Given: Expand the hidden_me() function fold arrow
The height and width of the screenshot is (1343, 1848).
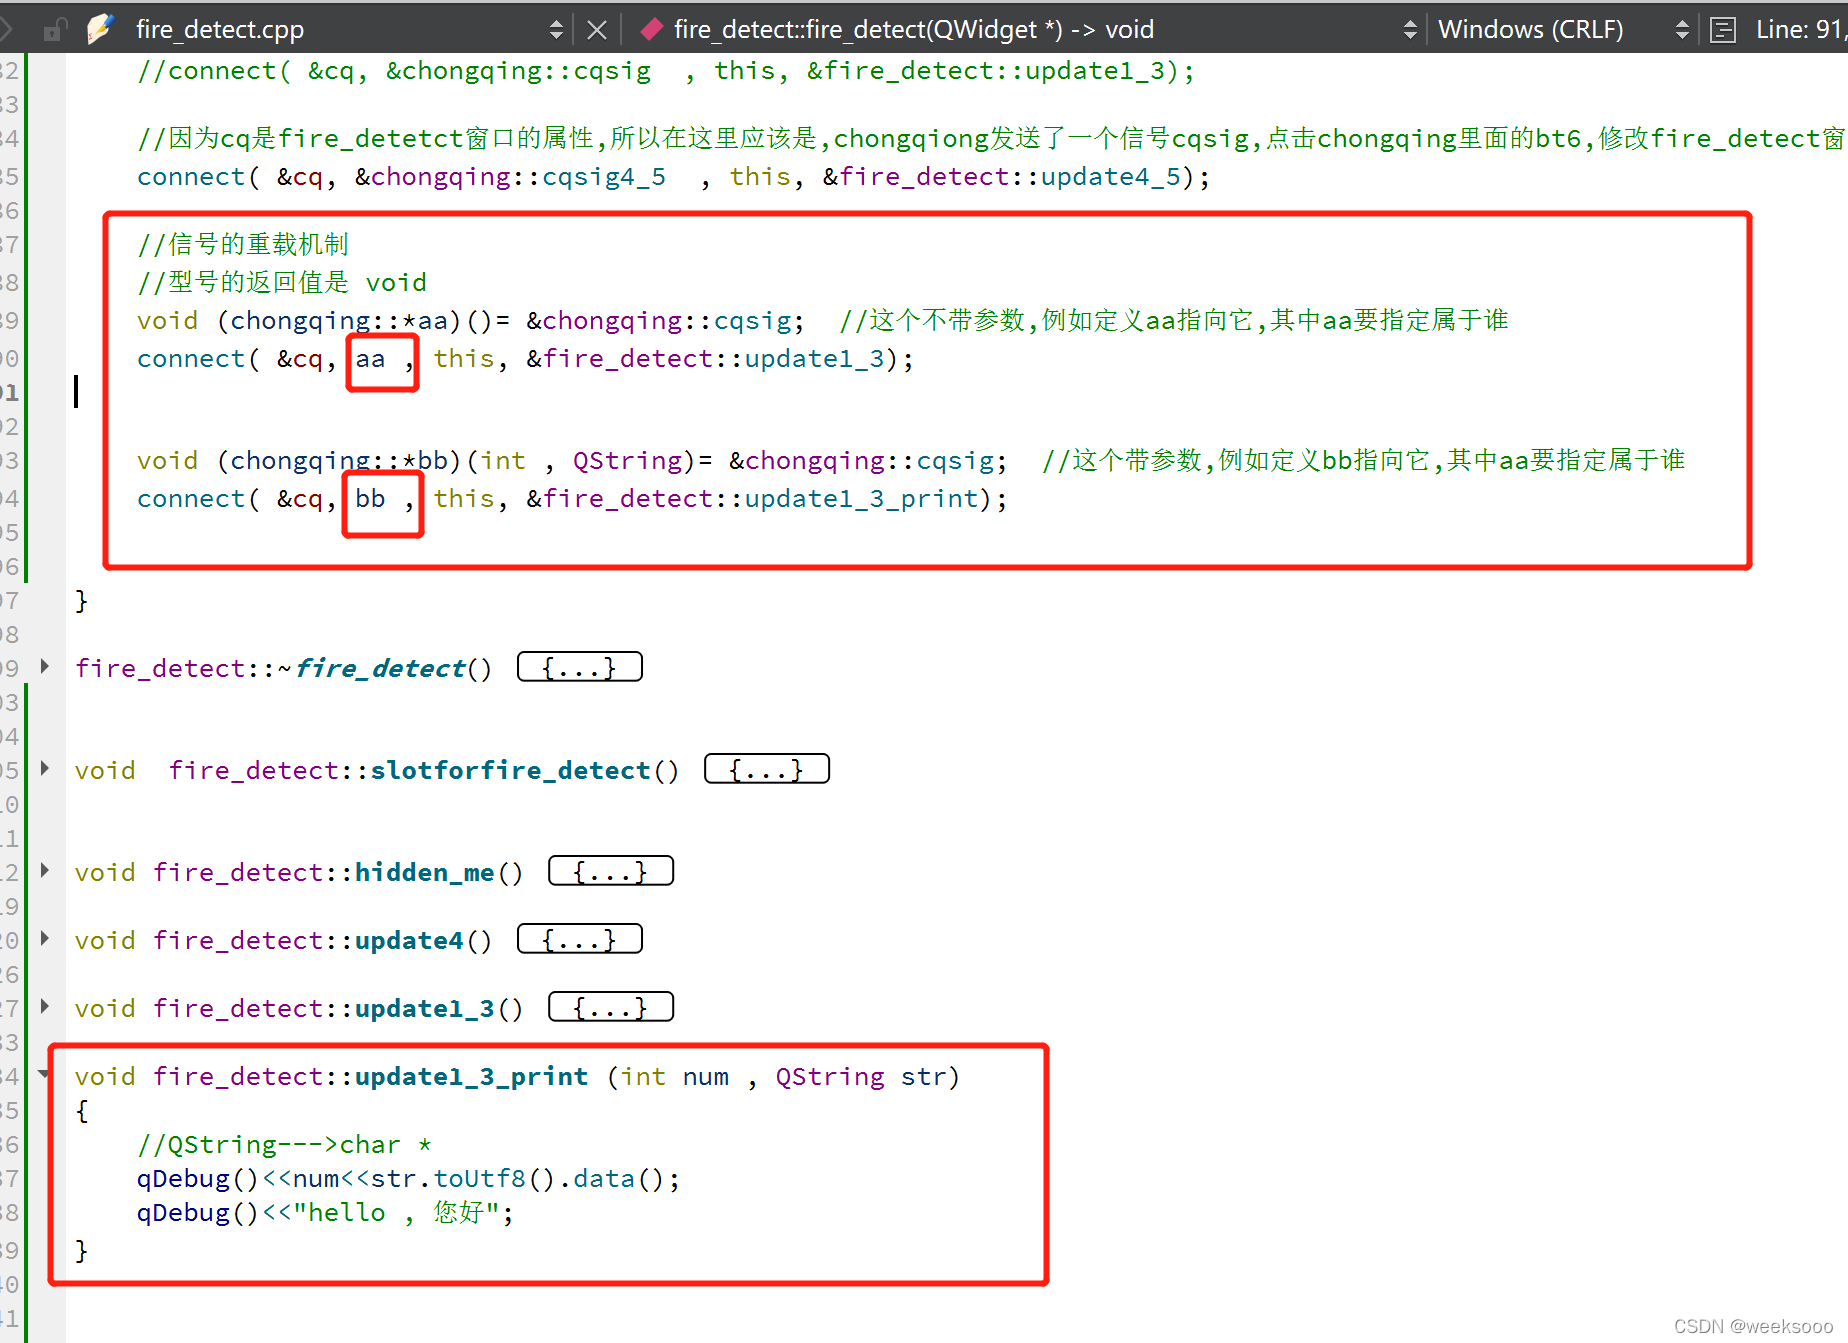Looking at the screenshot, I should click(45, 870).
